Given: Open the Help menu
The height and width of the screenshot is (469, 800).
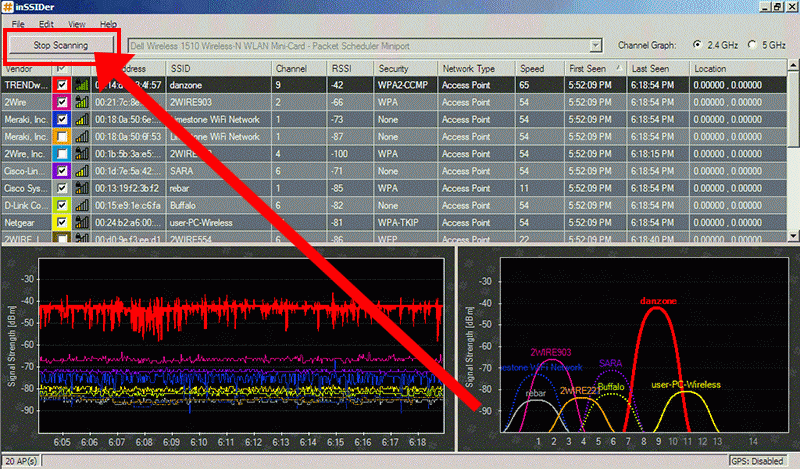Looking at the screenshot, I should point(108,23).
